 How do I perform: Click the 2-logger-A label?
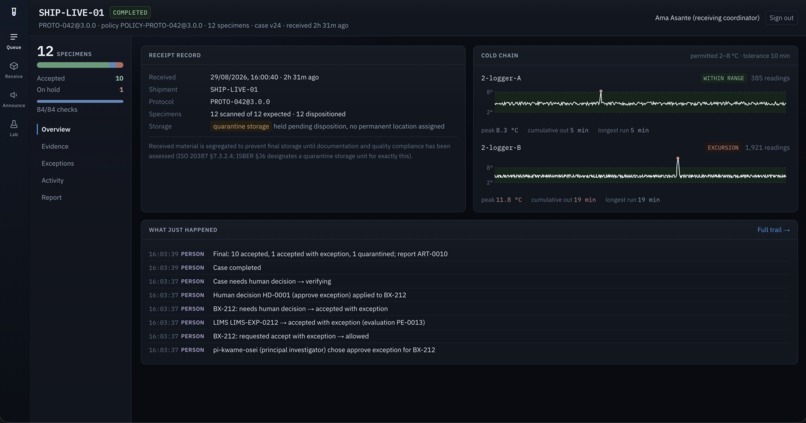[x=501, y=78]
